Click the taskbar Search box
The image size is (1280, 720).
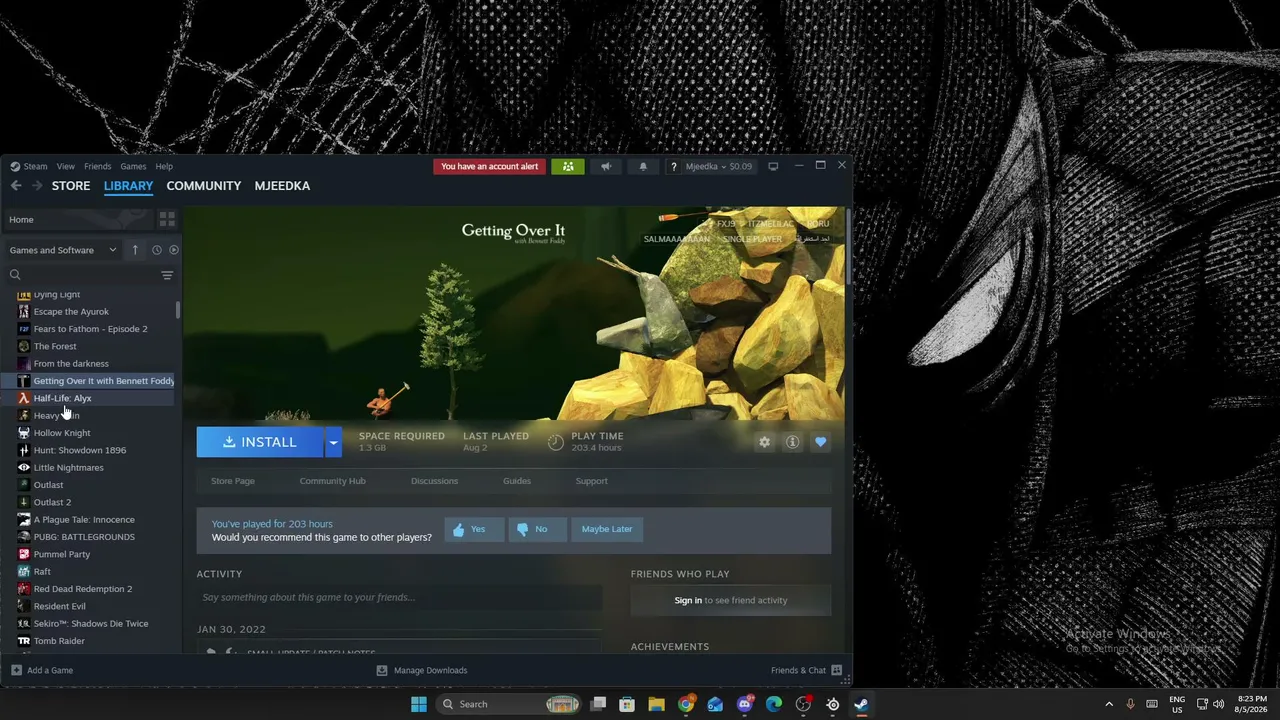[510, 704]
